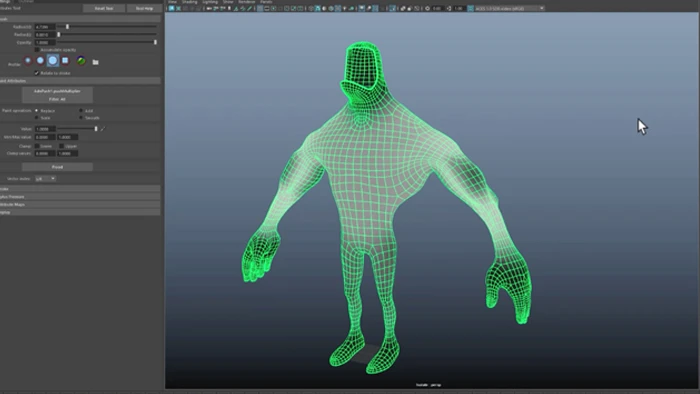Click the Radius(U) value field
Screen dimensions: 700x394
pos(45,27)
